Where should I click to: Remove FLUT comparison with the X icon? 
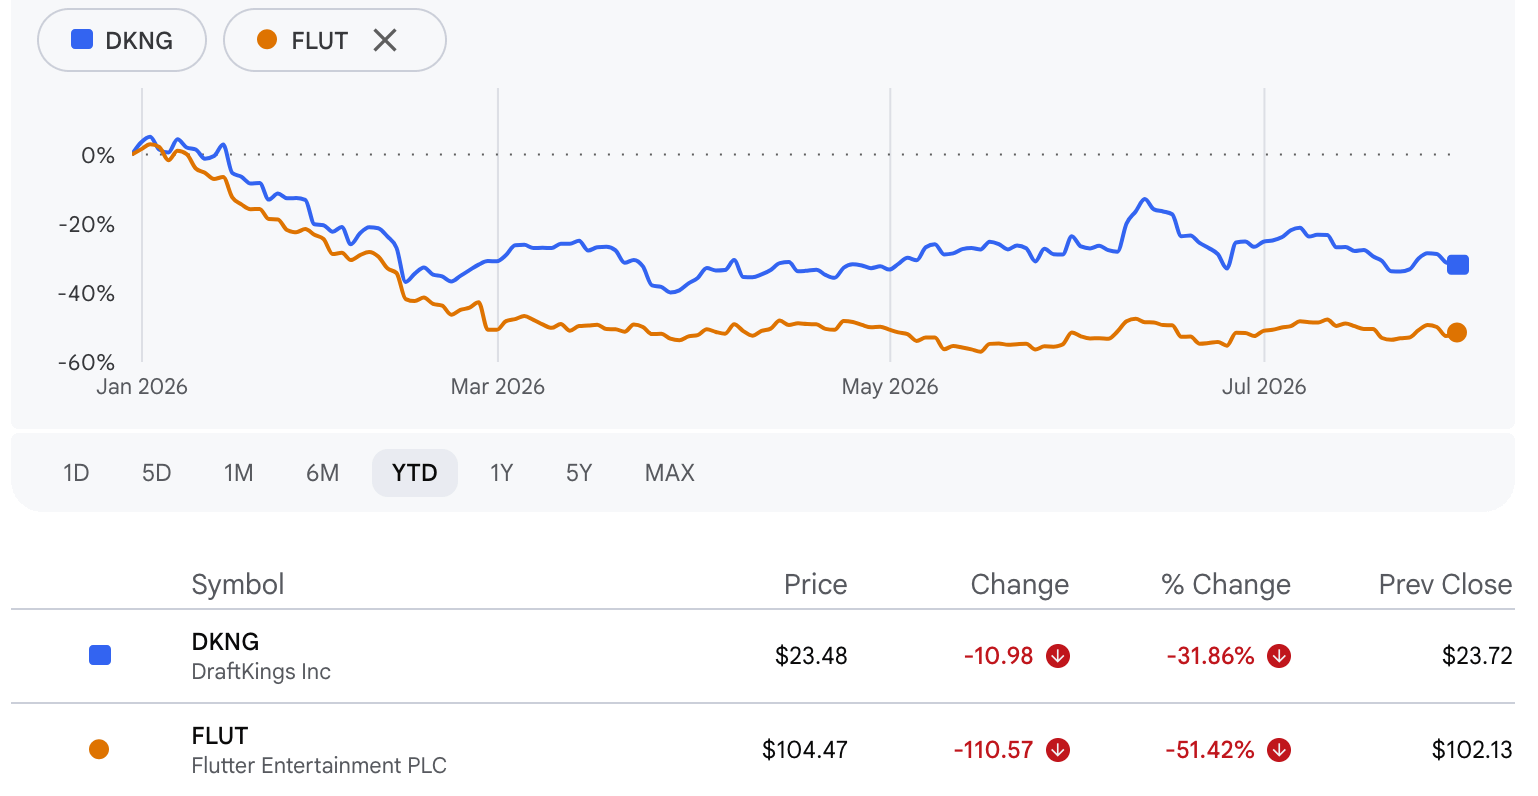(385, 40)
